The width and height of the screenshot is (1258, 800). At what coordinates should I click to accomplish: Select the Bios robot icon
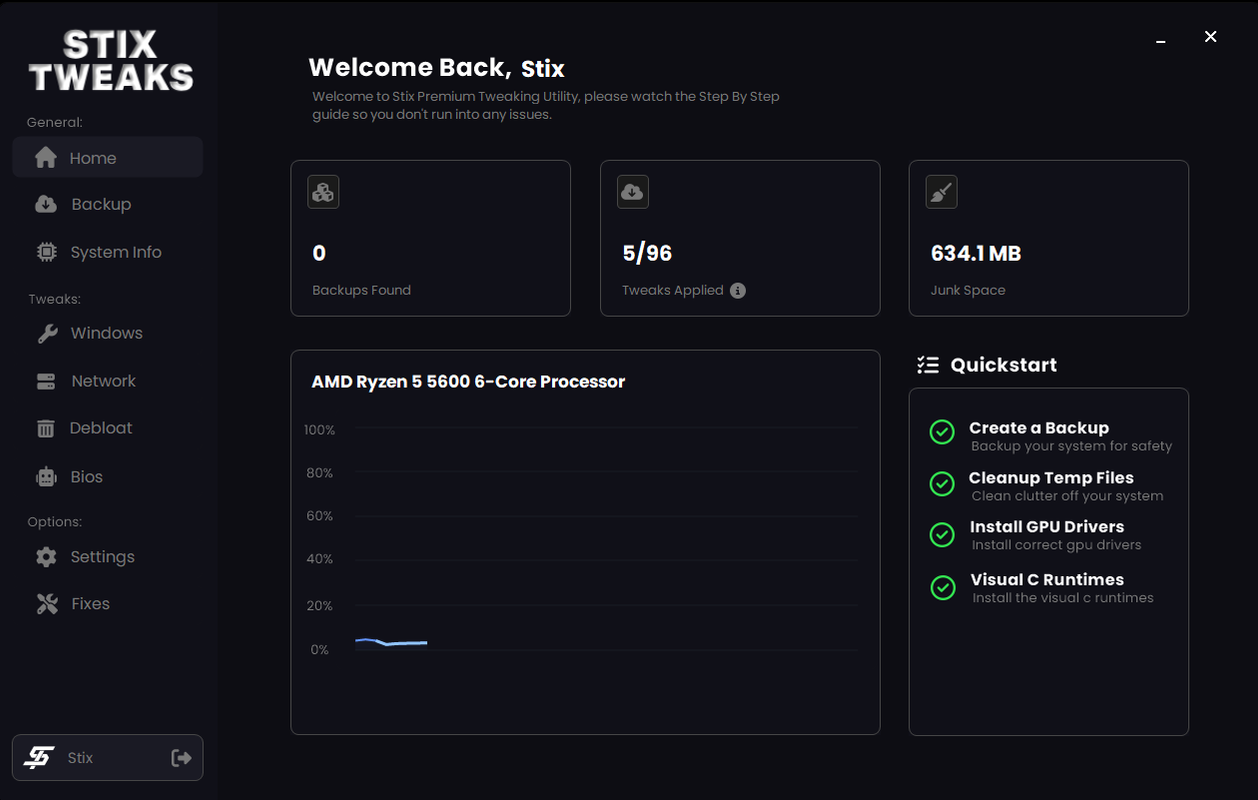click(46, 476)
